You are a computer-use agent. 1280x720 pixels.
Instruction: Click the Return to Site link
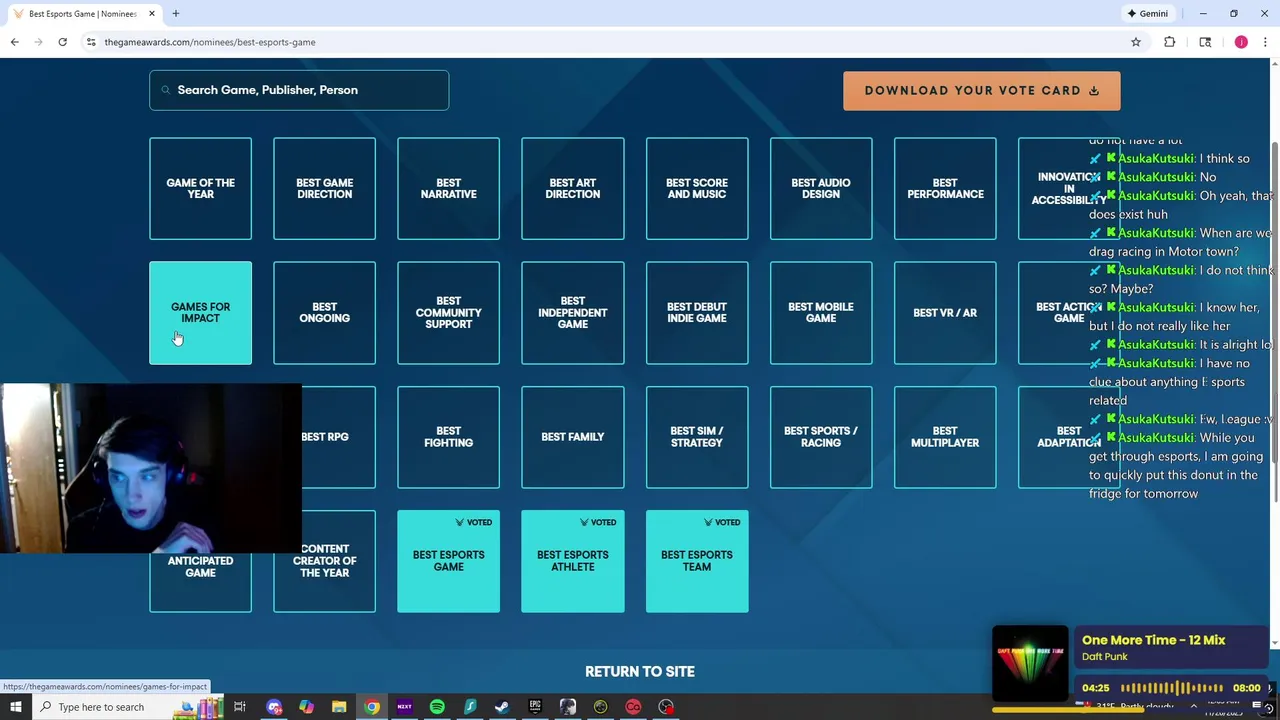[x=640, y=671]
